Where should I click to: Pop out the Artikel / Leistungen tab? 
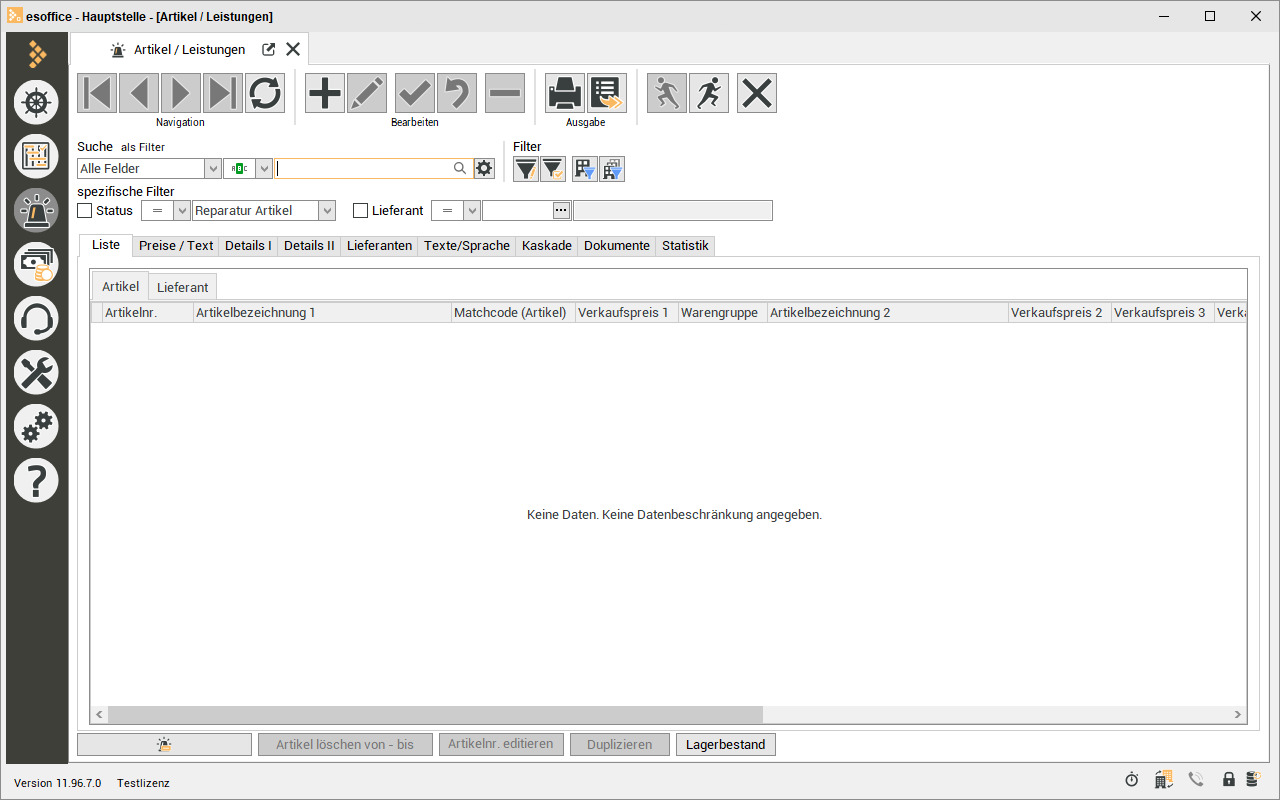[x=268, y=49]
